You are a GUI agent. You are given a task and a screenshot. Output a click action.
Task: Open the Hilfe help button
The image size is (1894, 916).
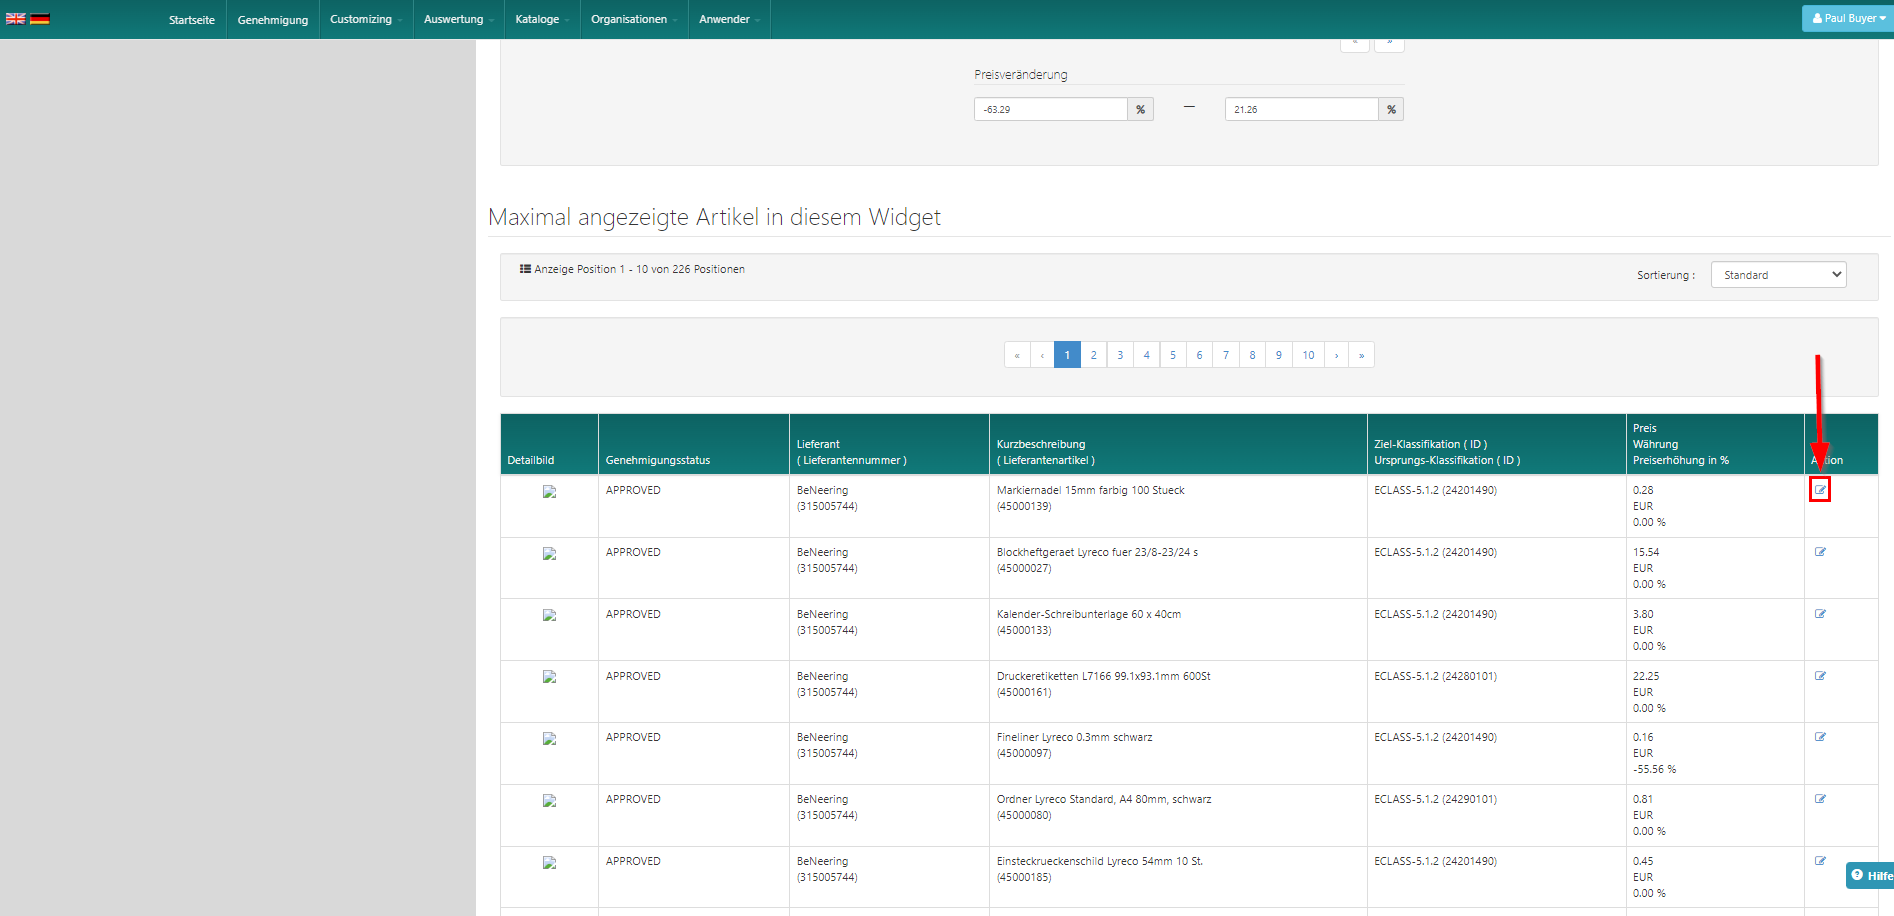point(1870,876)
